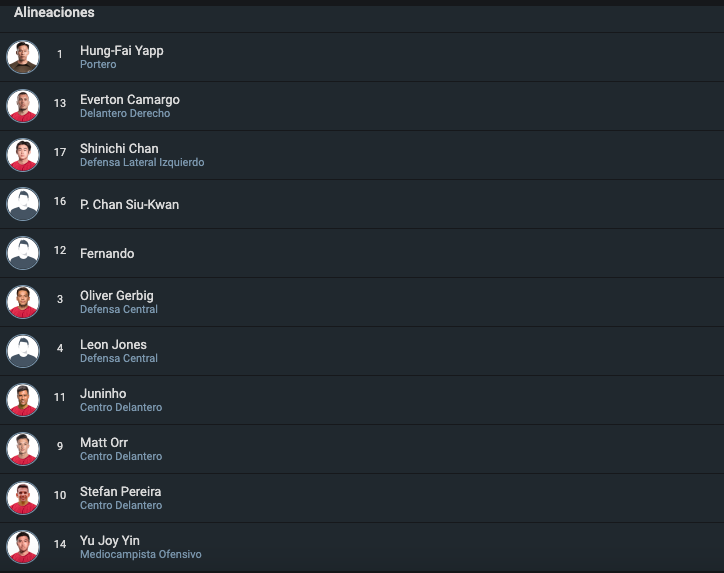The height and width of the screenshot is (573, 724).
Task: Open Oliver Gerbig's player photo
Action: [23, 302]
